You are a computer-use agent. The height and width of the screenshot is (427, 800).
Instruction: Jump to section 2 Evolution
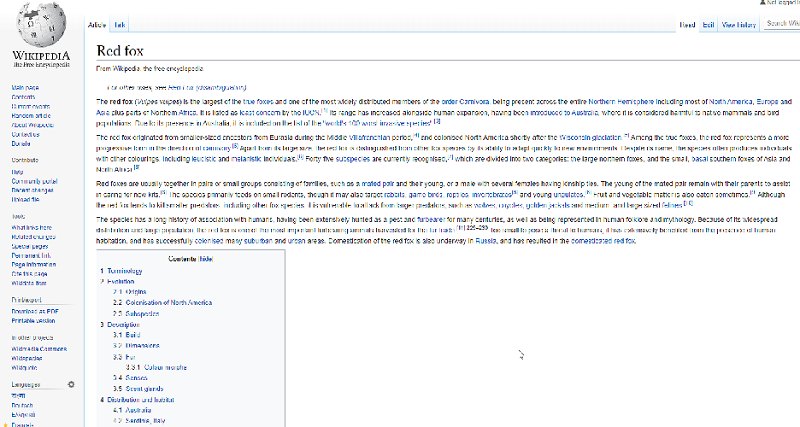click(117, 281)
